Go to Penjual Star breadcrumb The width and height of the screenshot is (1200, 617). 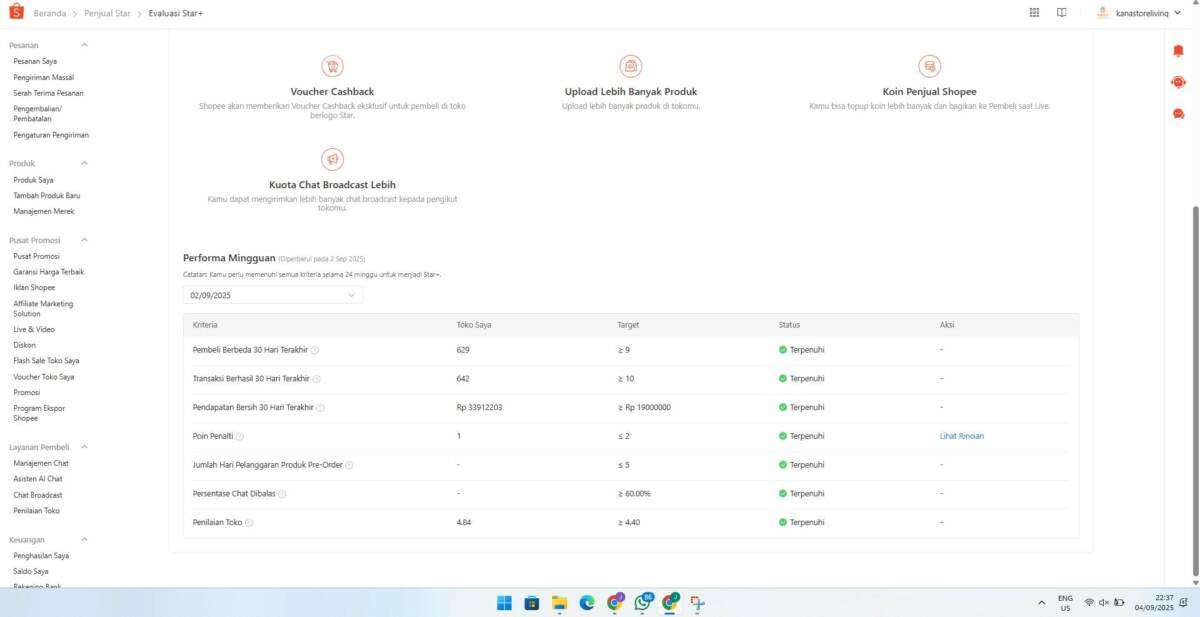click(107, 13)
